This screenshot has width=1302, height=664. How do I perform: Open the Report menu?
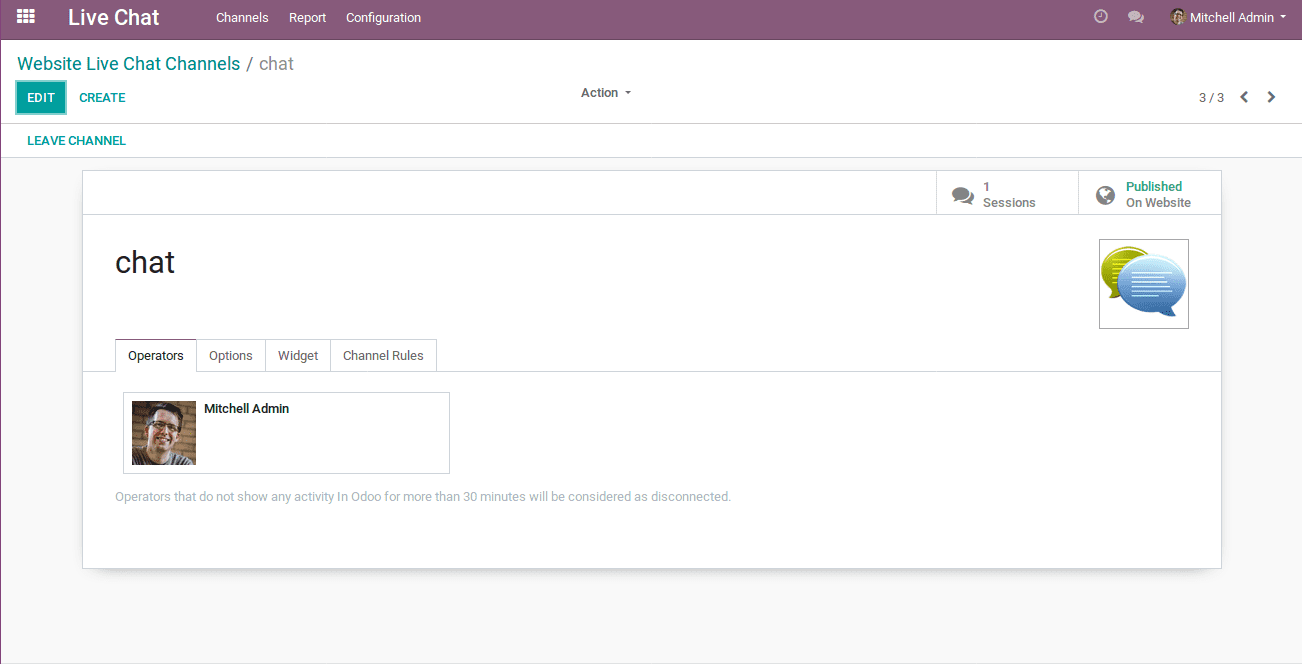point(308,18)
